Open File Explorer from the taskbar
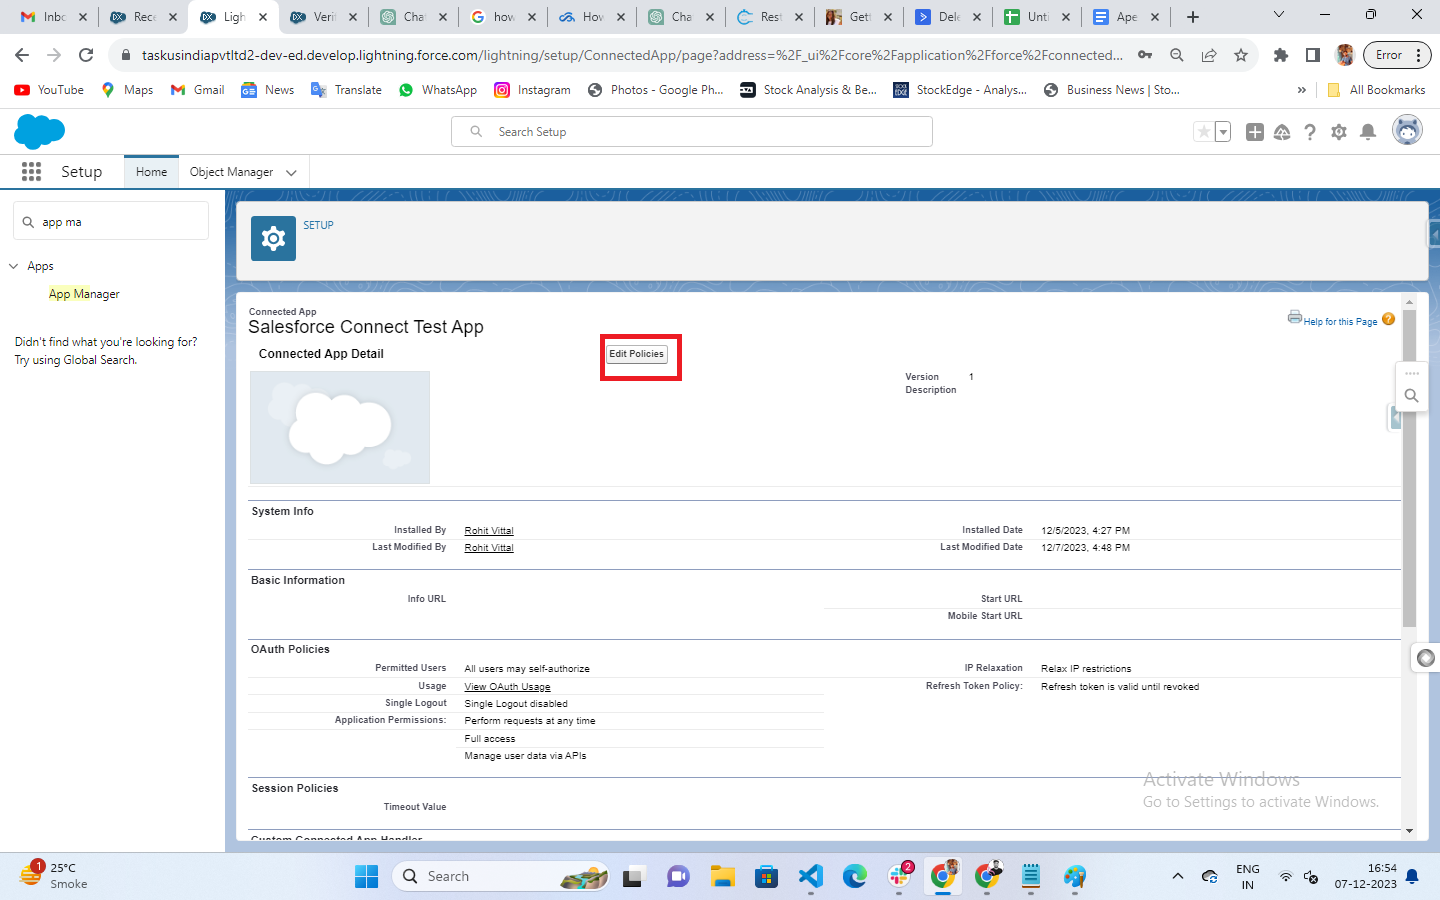 pyautogui.click(x=722, y=877)
